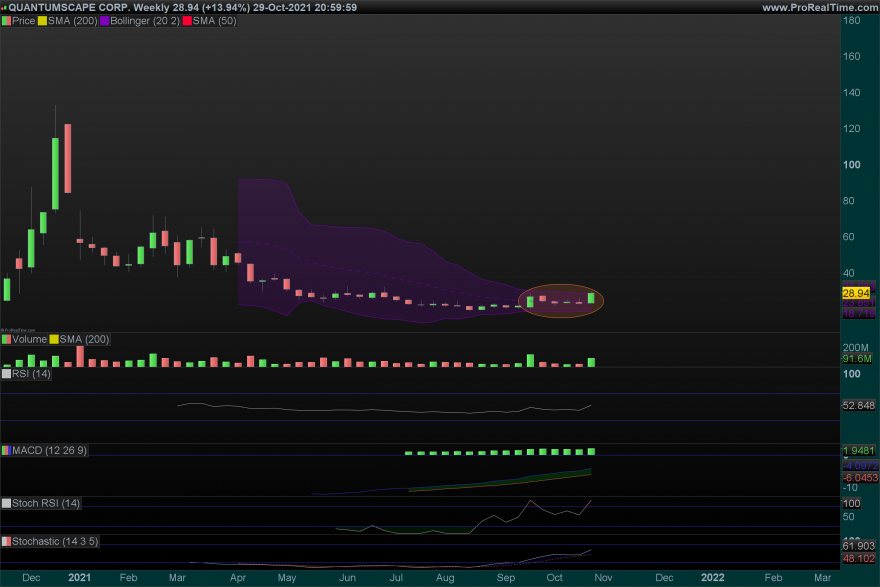Click the 140 price axis value

point(851,93)
